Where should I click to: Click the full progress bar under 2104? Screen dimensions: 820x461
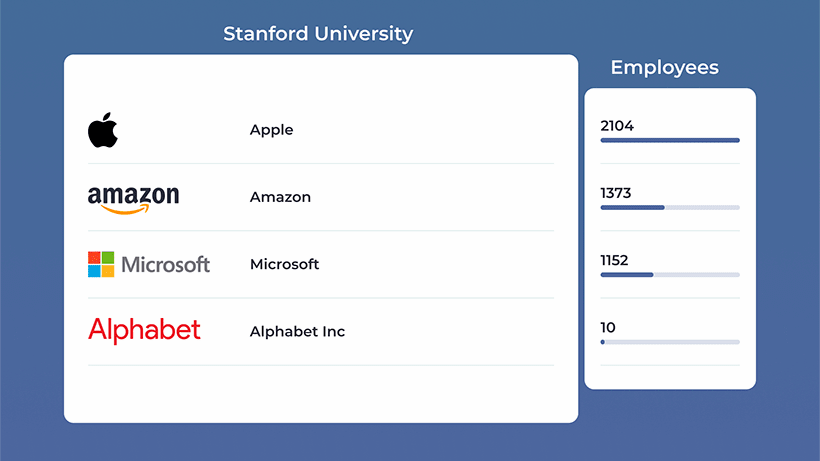670,140
